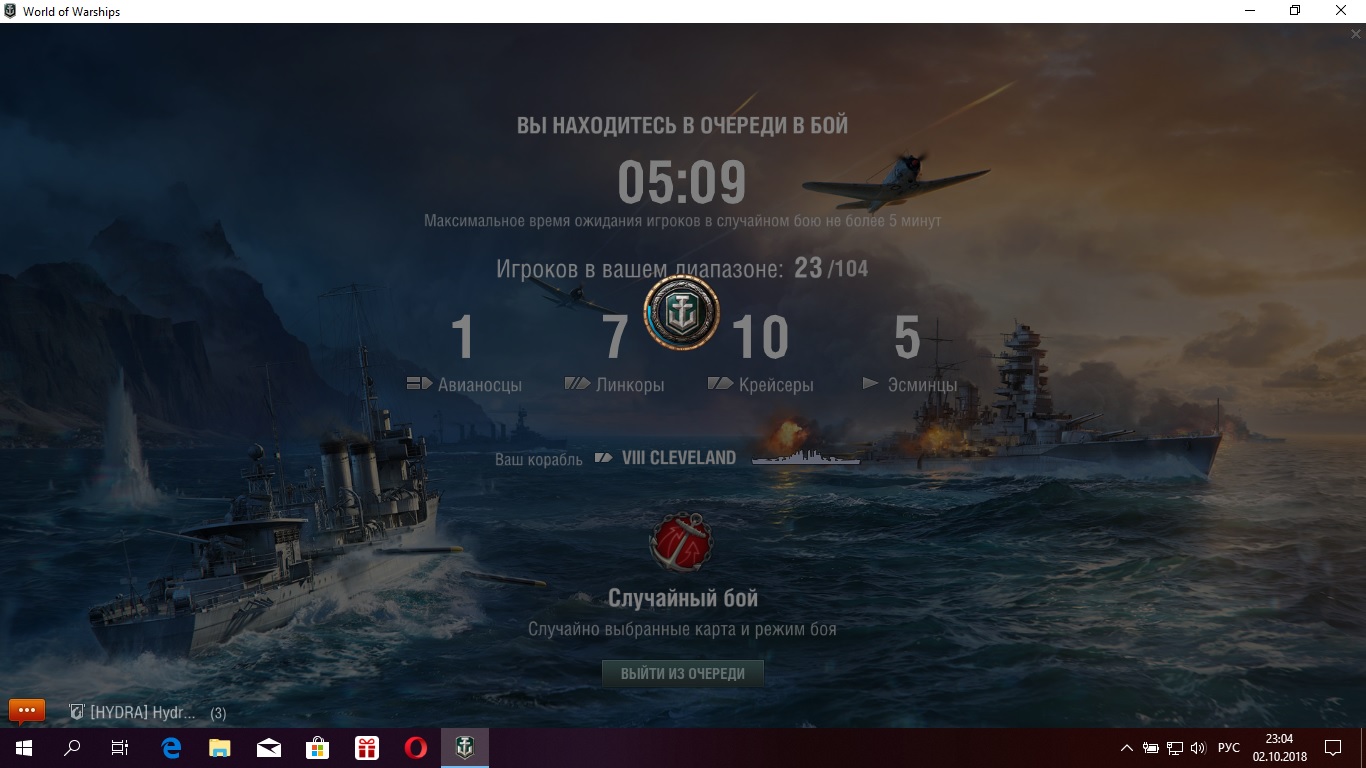The height and width of the screenshot is (768, 1366).
Task: Open the clock showing 23:04 02.10.2018
Action: pyautogui.click(x=1279, y=747)
